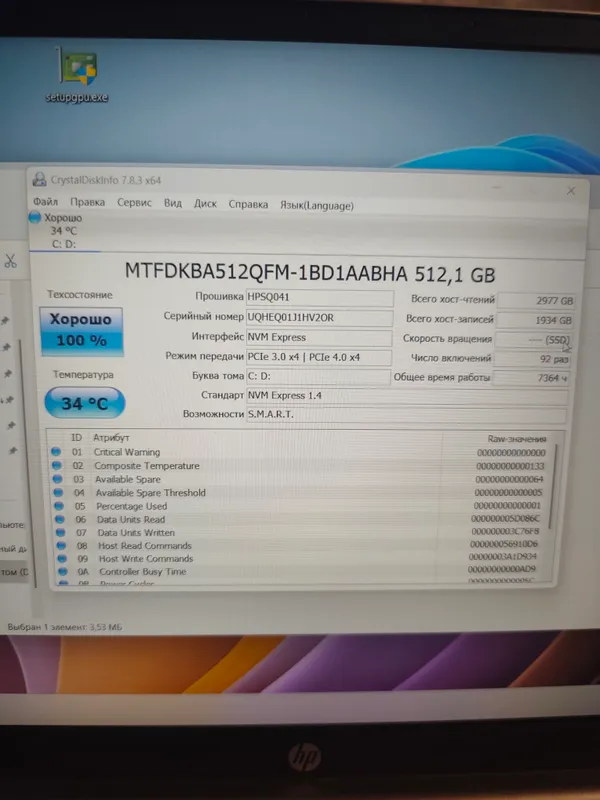Select the Available Spare attribute row
Screen dimensions: 600x800
coord(301,480)
